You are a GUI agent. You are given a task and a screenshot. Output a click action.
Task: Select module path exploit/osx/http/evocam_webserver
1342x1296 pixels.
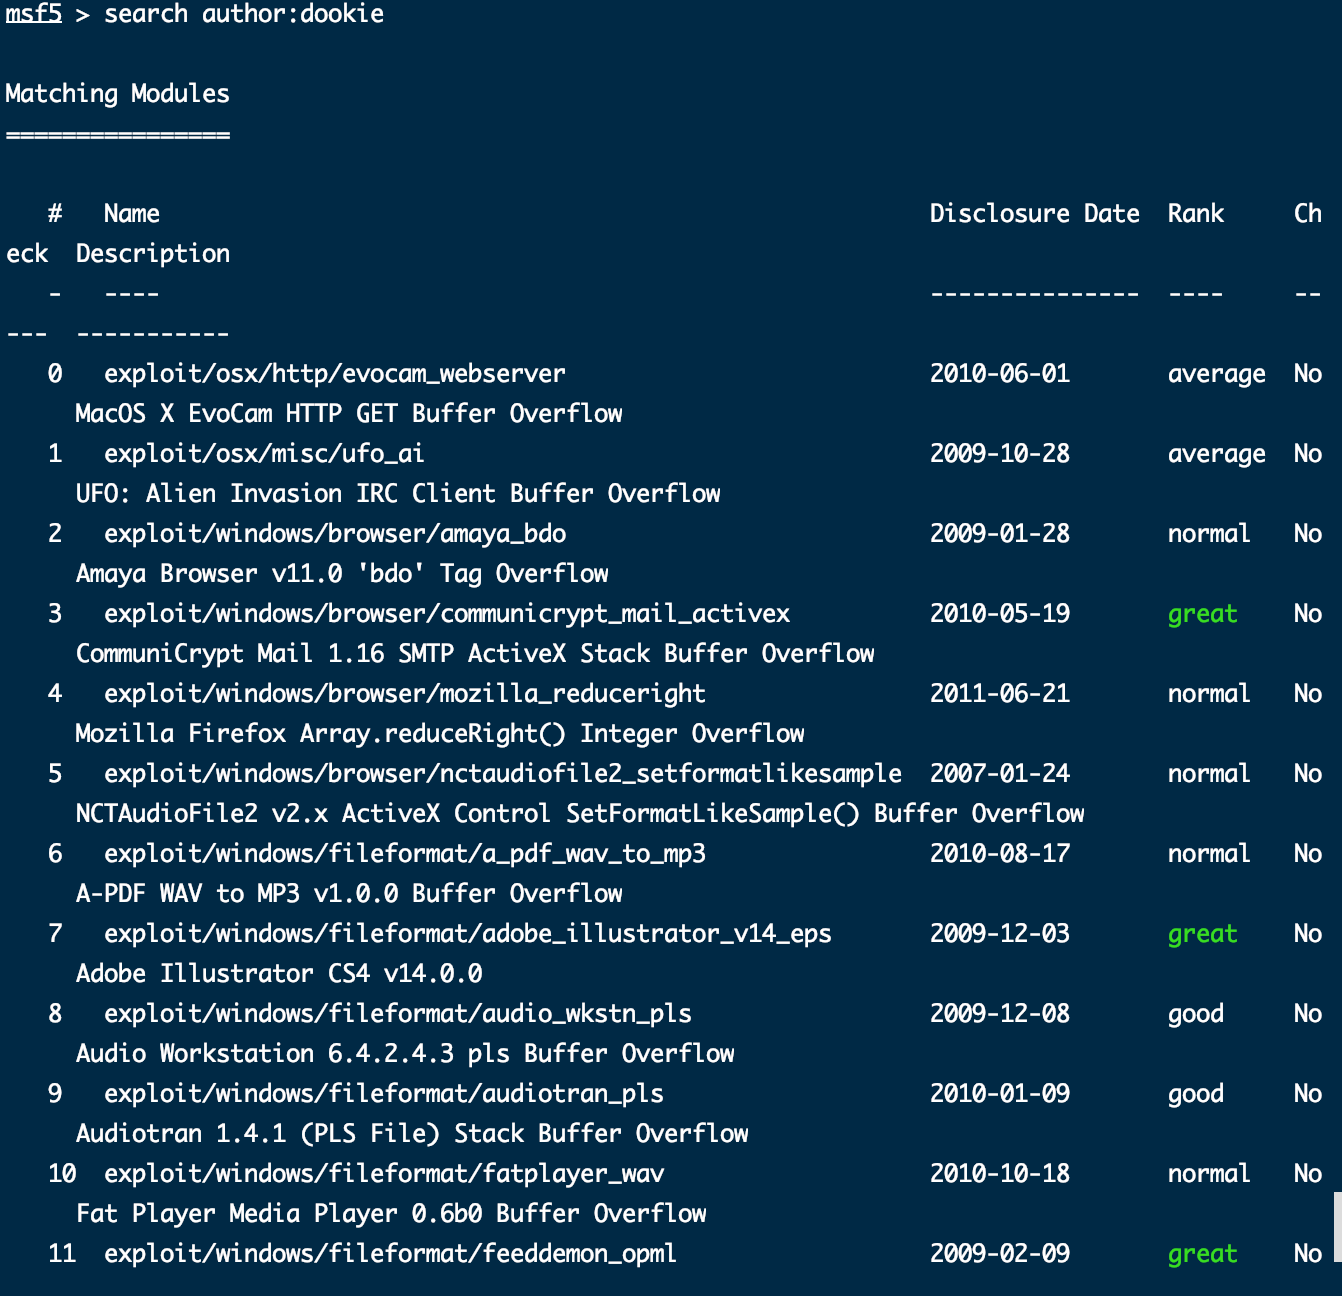click(335, 374)
